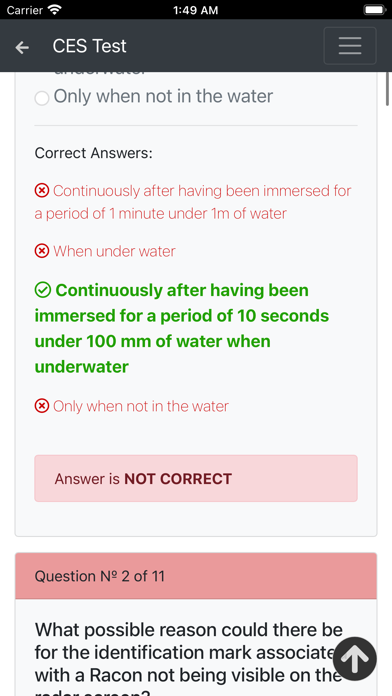Tap the 1:49 AM clock
Viewport: 392px width, 696px height.
point(196,10)
